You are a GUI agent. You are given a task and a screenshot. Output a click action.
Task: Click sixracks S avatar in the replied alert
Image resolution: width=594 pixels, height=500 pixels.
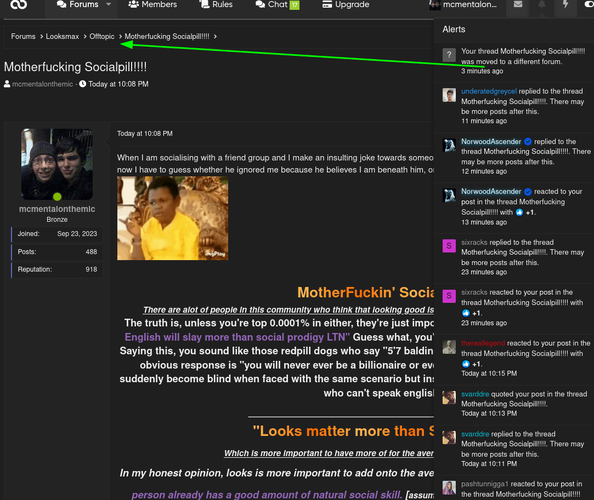coord(449,246)
